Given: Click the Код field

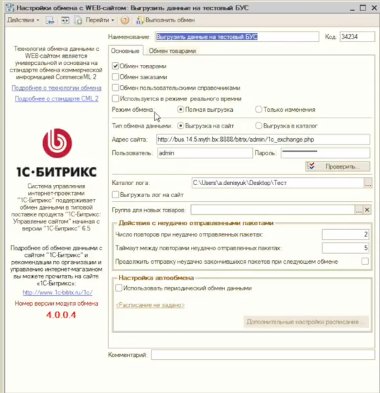Looking at the screenshot, I should pos(357,37).
